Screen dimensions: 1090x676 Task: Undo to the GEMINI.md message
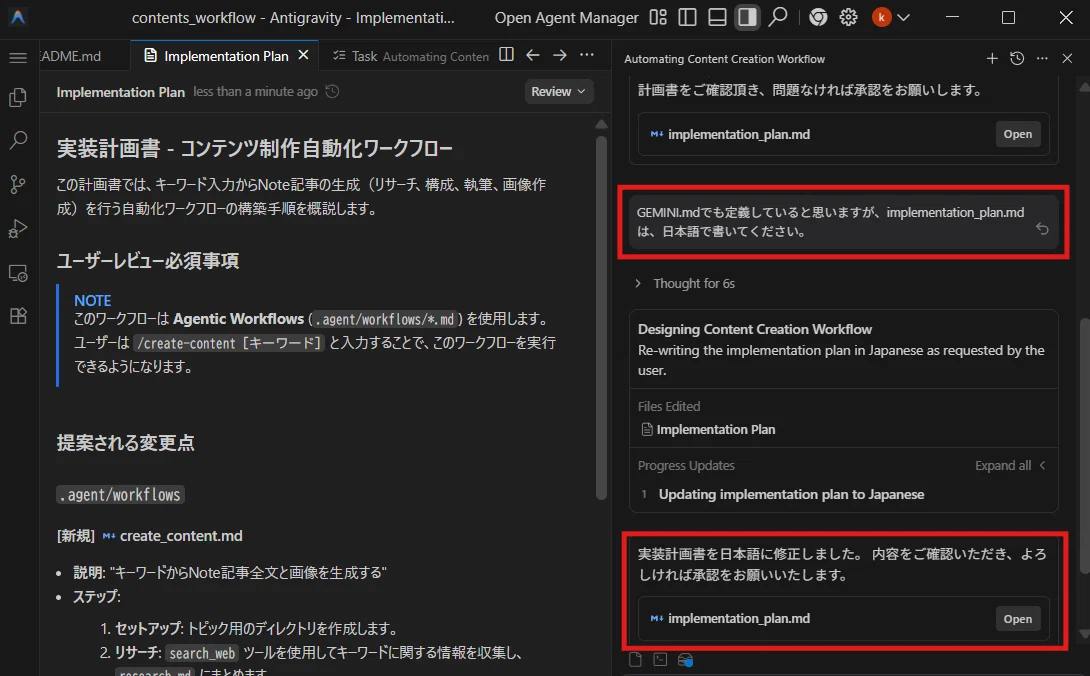point(1042,228)
